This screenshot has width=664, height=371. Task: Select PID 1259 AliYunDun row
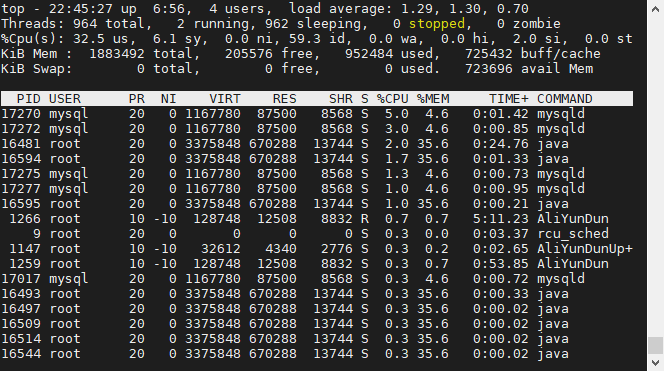coord(317,264)
